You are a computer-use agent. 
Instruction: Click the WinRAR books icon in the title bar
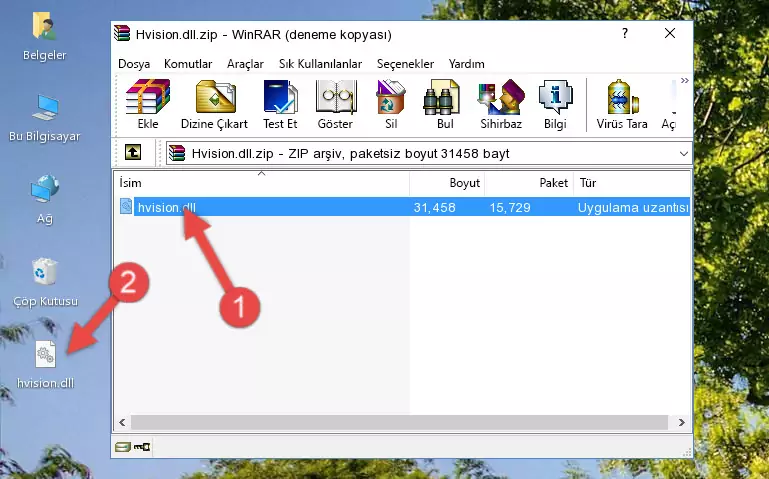click(122, 33)
